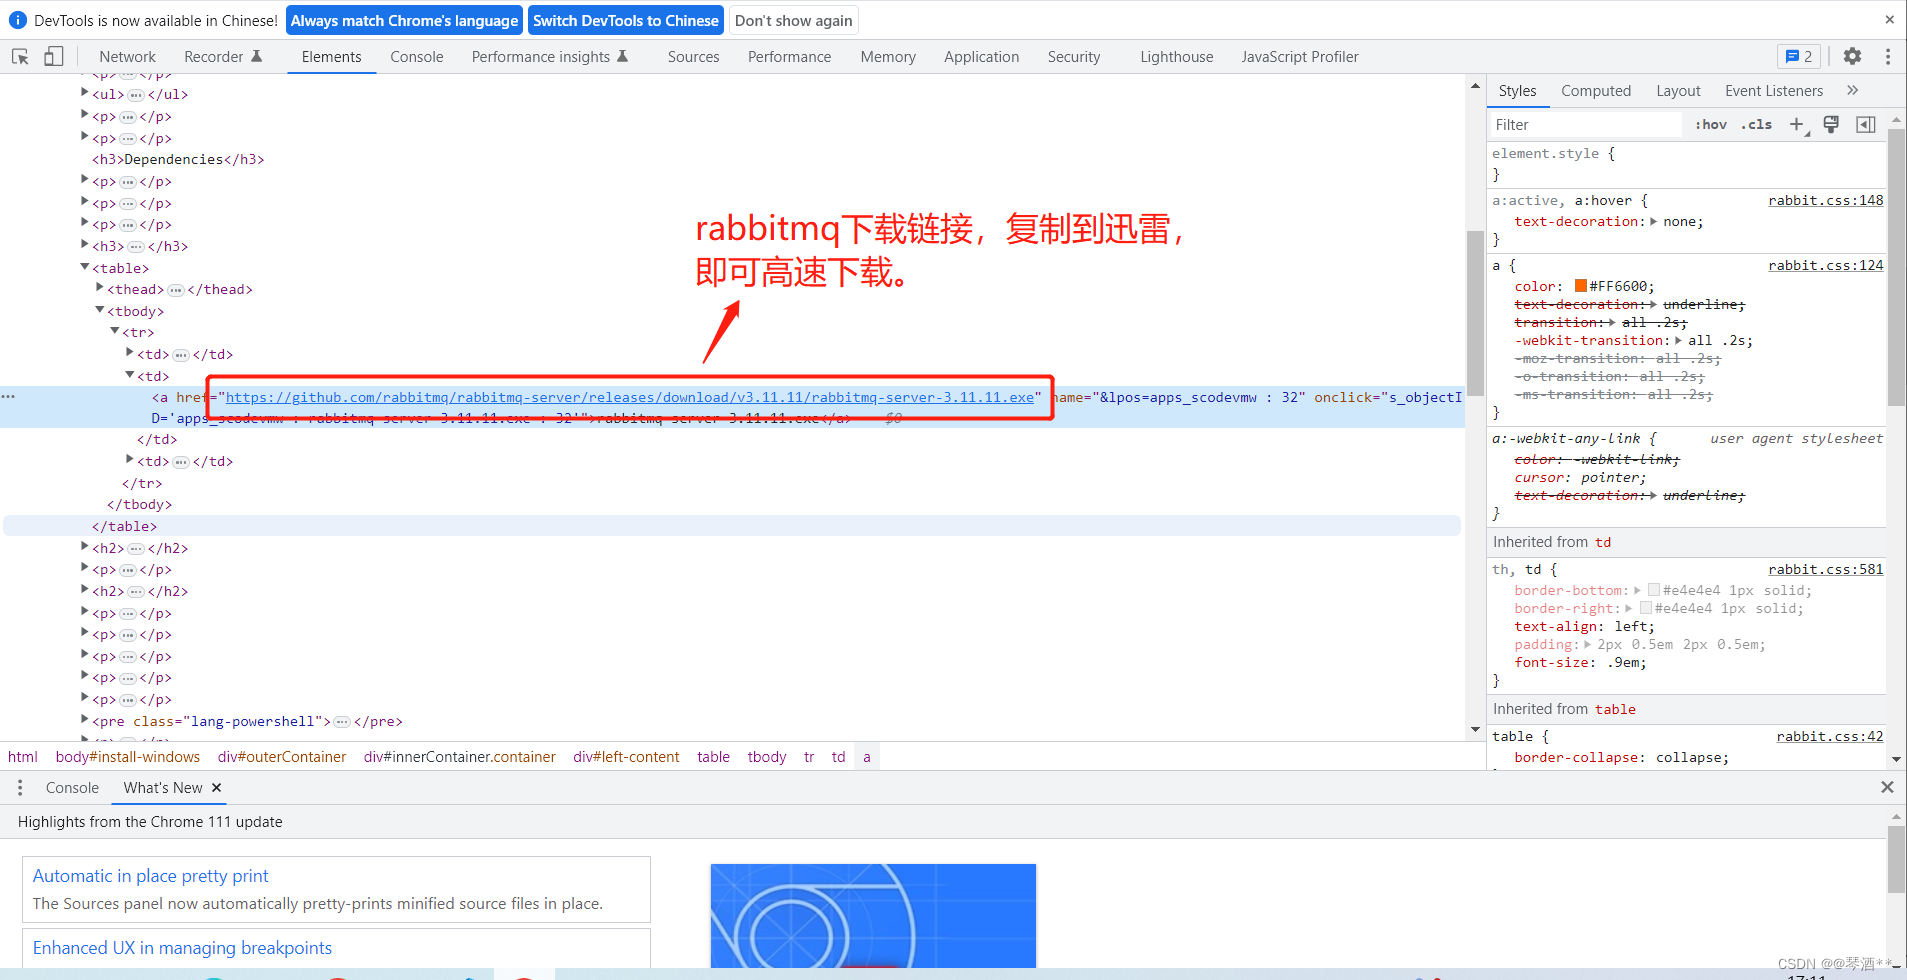Close the What's New drawer tab
The width and height of the screenshot is (1907, 980).
pyautogui.click(x=216, y=788)
